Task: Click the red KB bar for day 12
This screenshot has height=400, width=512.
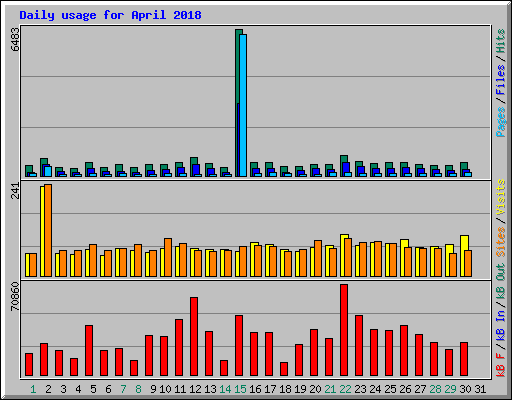Action: click(x=194, y=337)
